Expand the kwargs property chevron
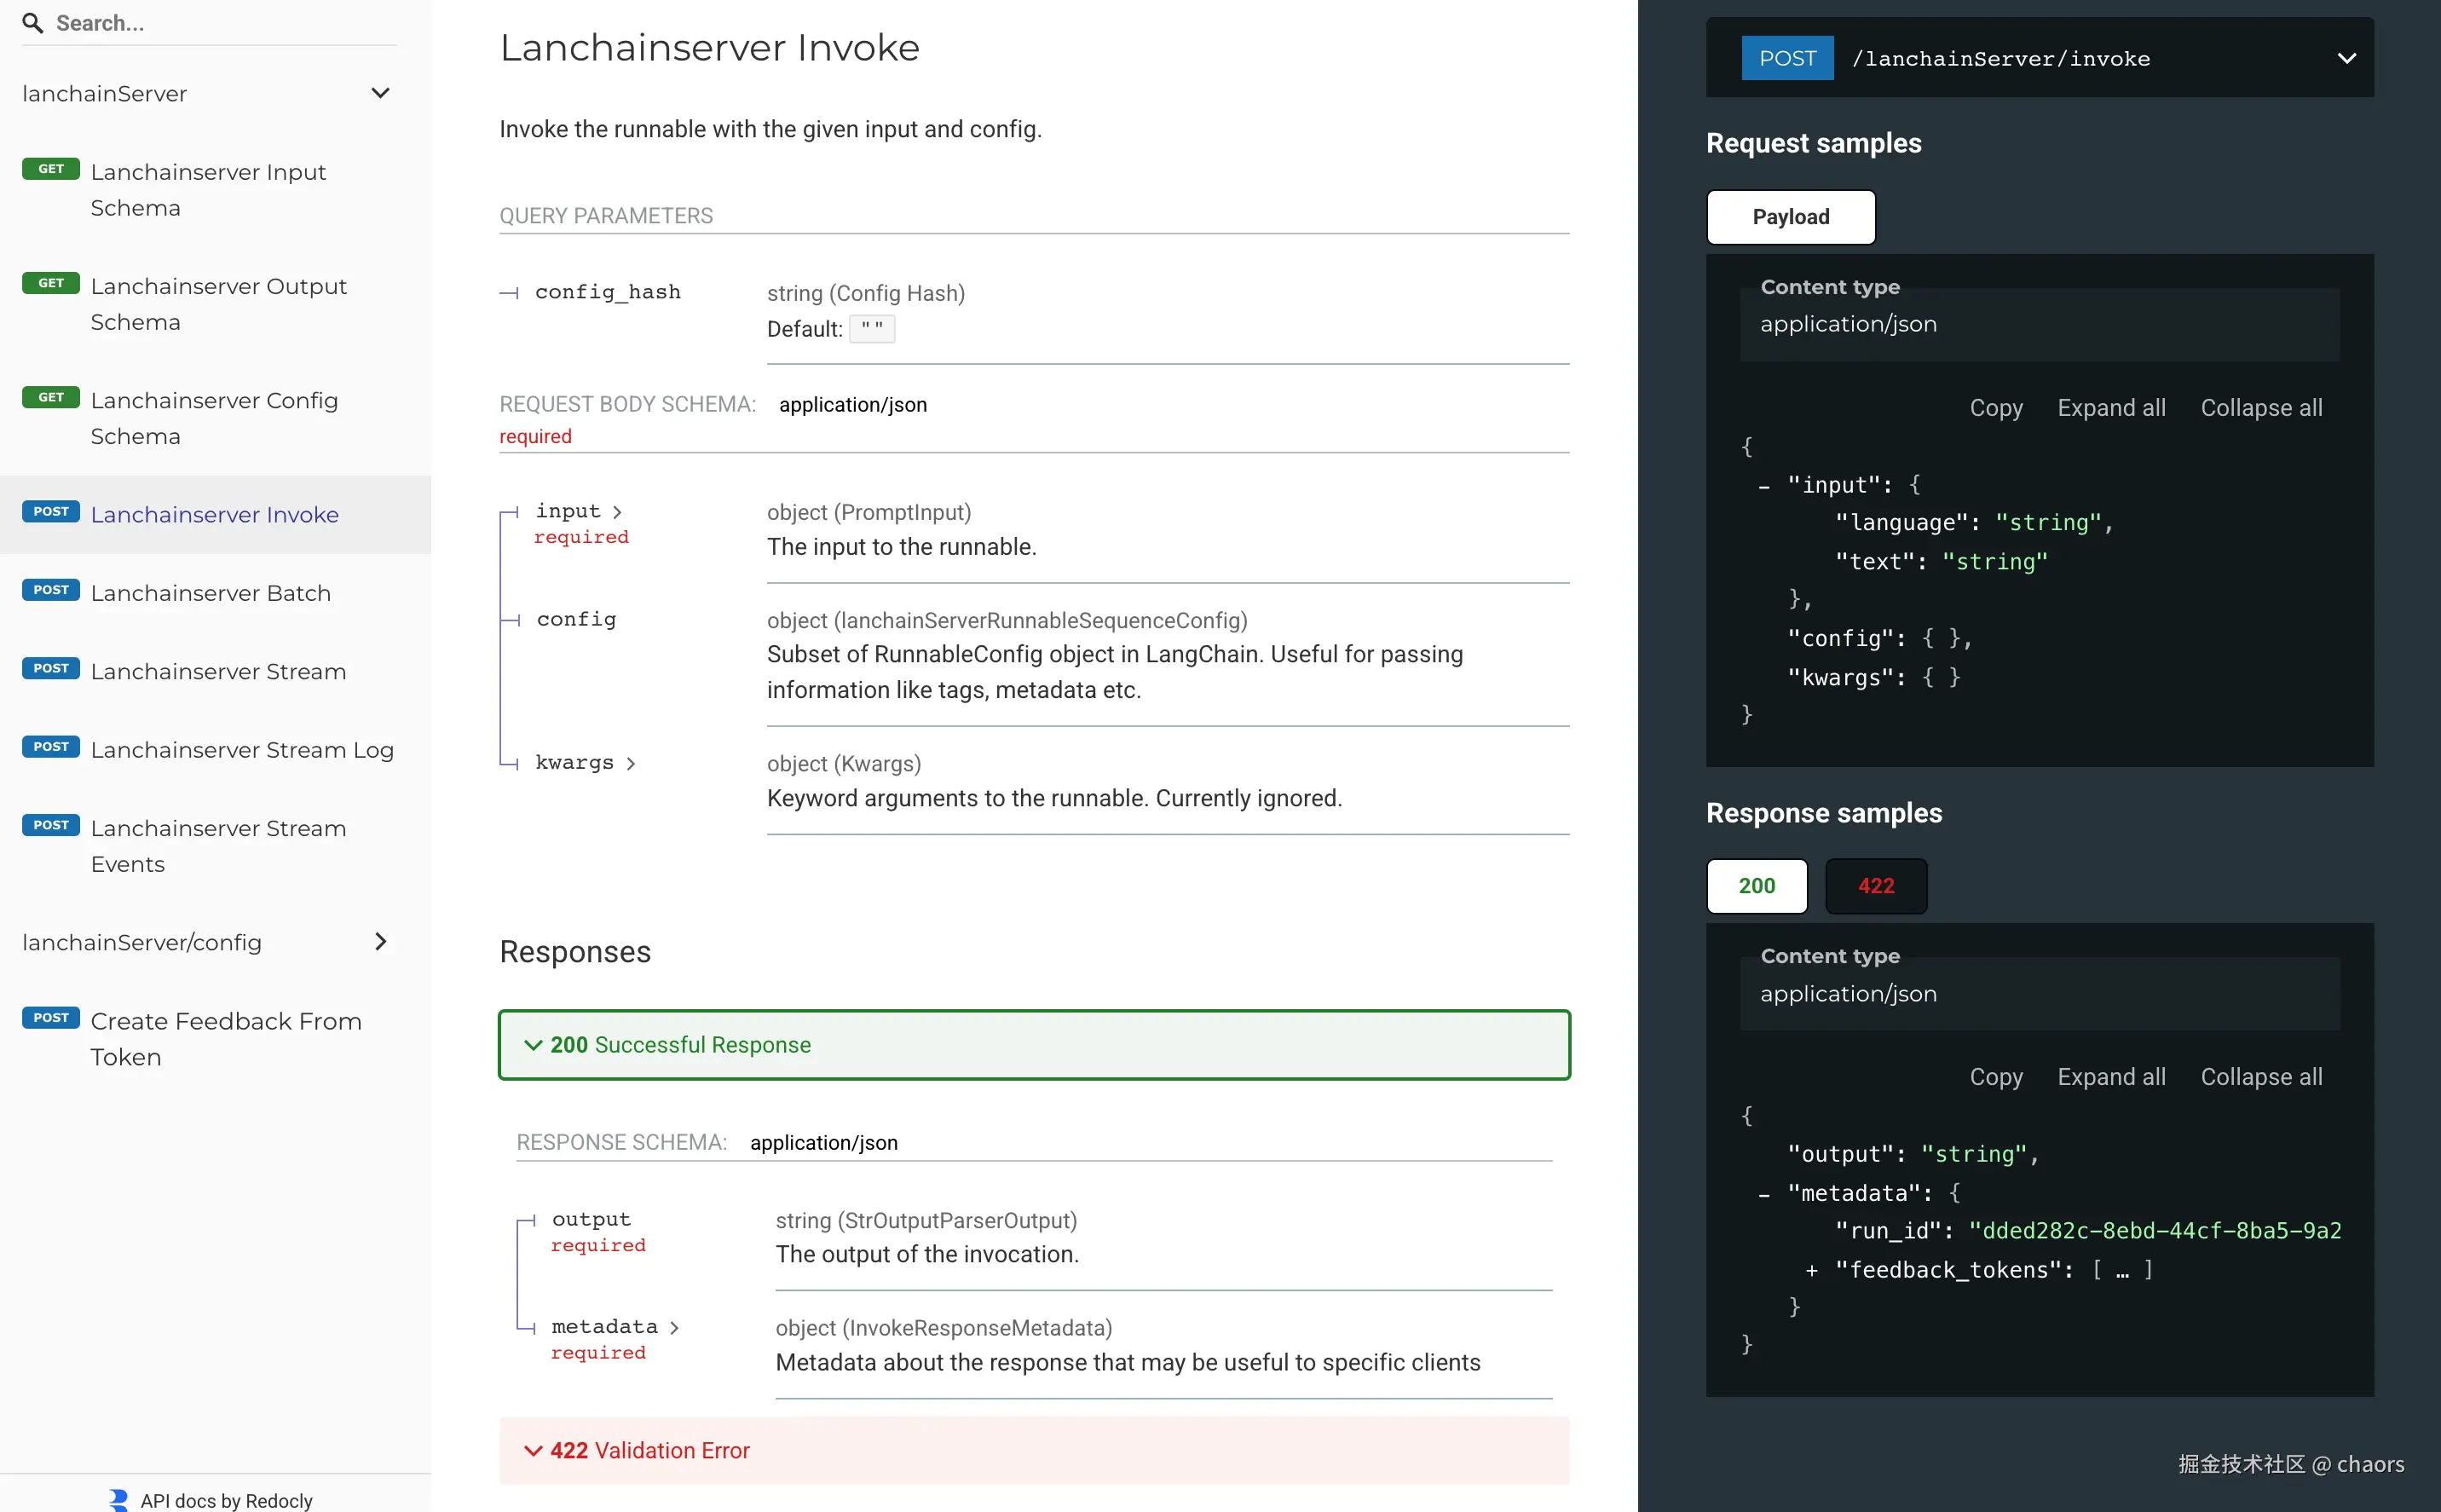The image size is (2441, 1512). [x=630, y=763]
